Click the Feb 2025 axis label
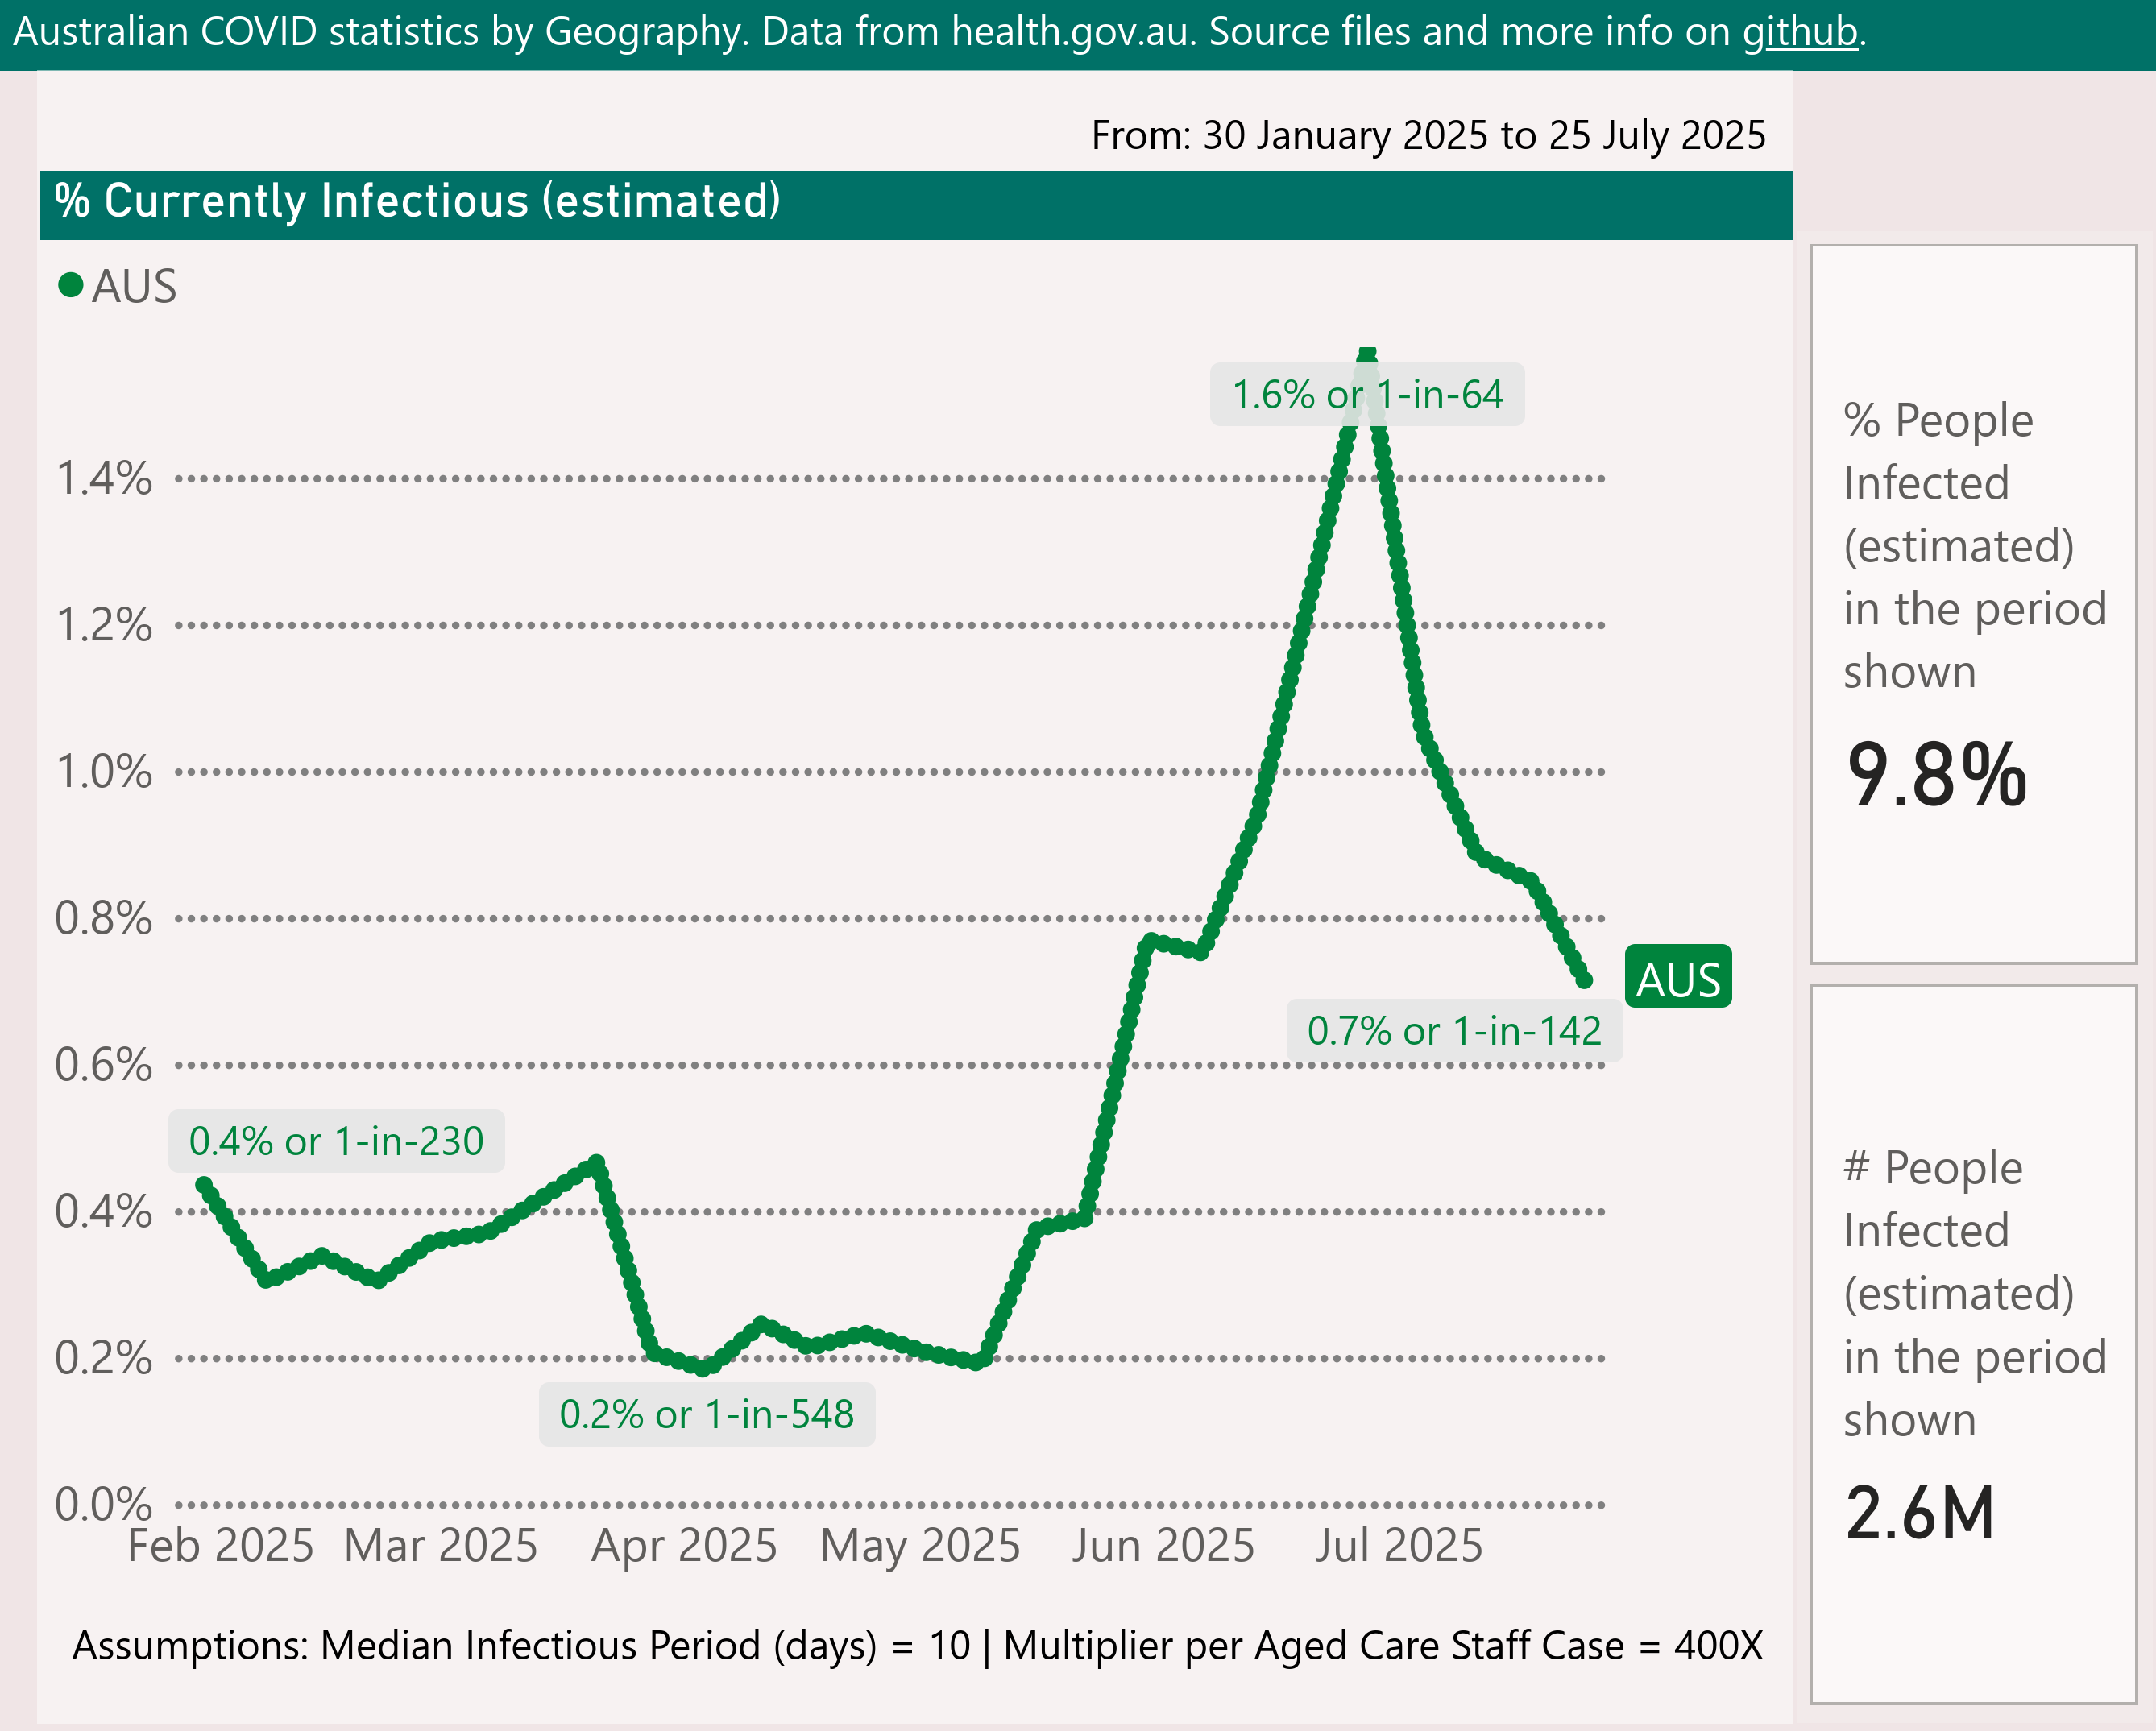 (x=220, y=1546)
